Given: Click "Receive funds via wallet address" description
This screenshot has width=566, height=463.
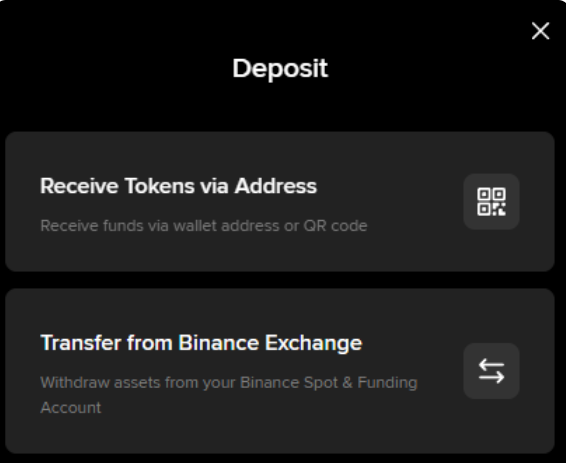Looking at the screenshot, I should (x=160, y=226).
